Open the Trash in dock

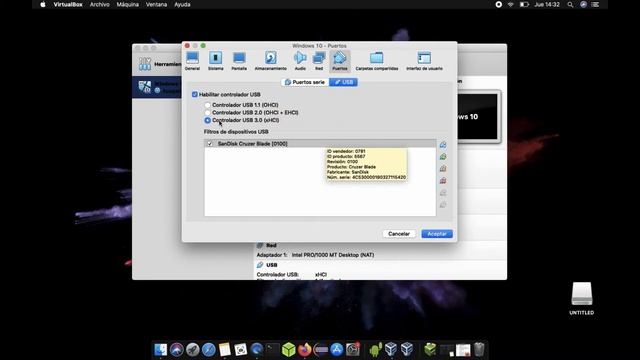click(479, 349)
